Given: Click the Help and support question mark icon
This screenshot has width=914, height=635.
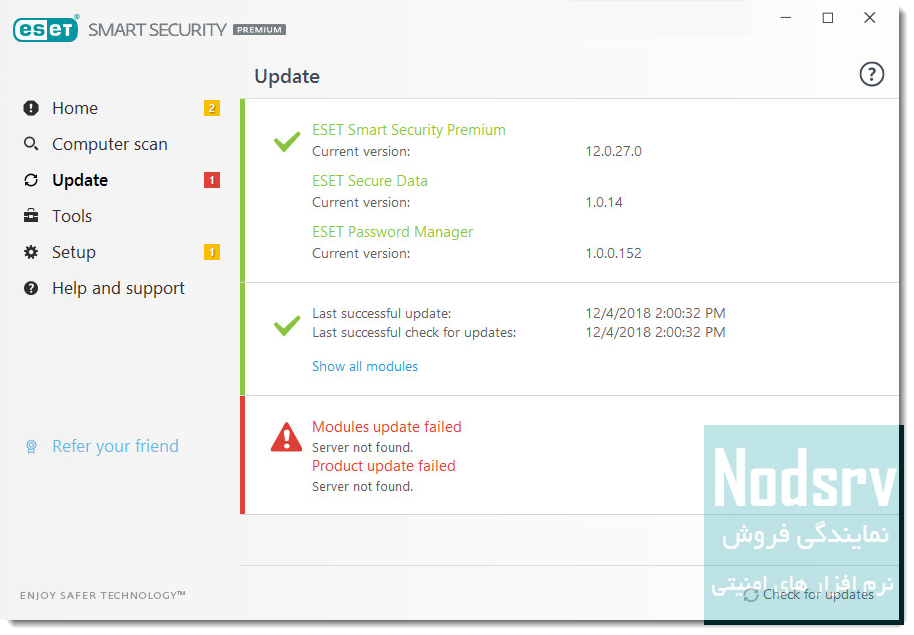Looking at the screenshot, I should (x=30, y=288).
